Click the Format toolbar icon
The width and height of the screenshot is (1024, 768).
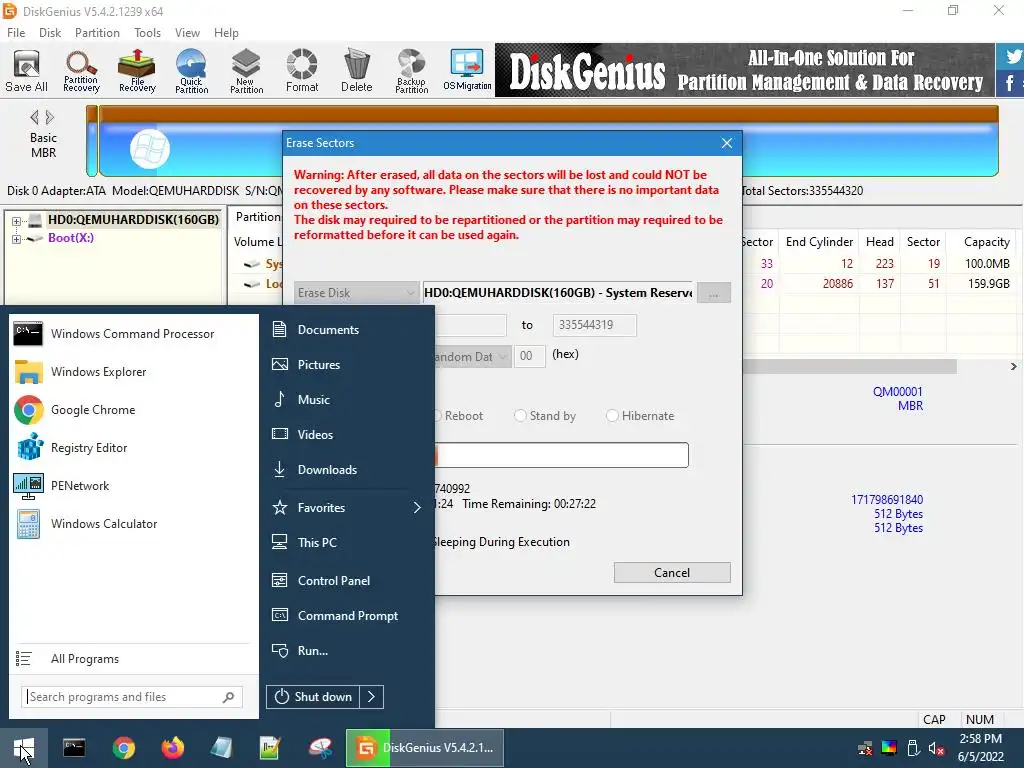302,71
